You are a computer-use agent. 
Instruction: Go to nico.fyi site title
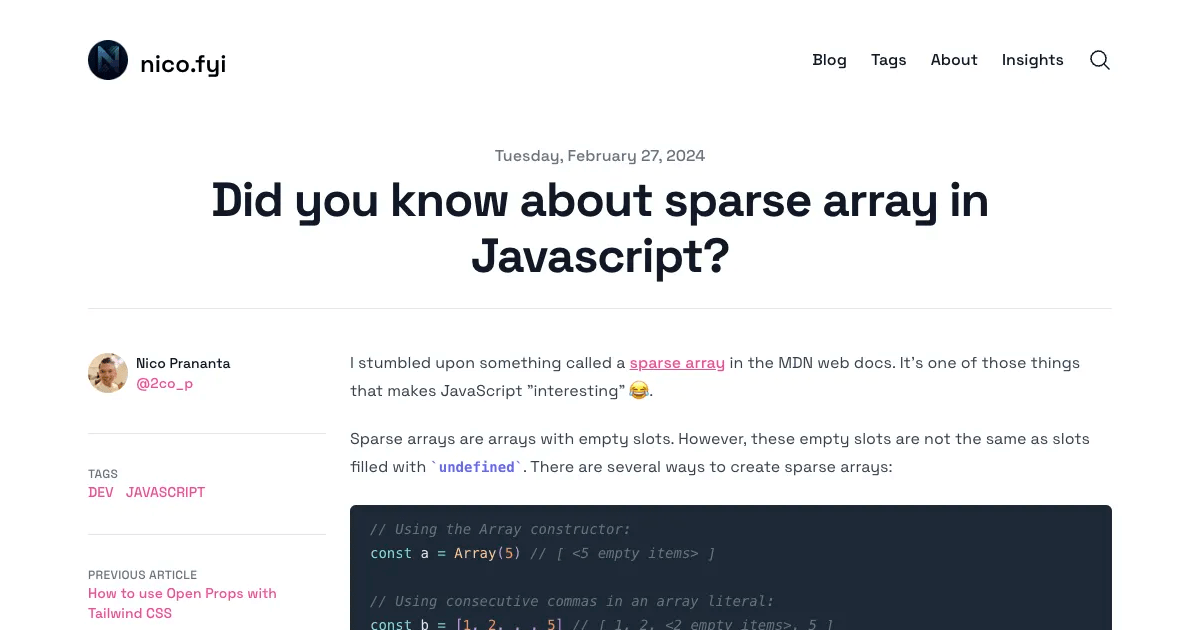[183, 65]
